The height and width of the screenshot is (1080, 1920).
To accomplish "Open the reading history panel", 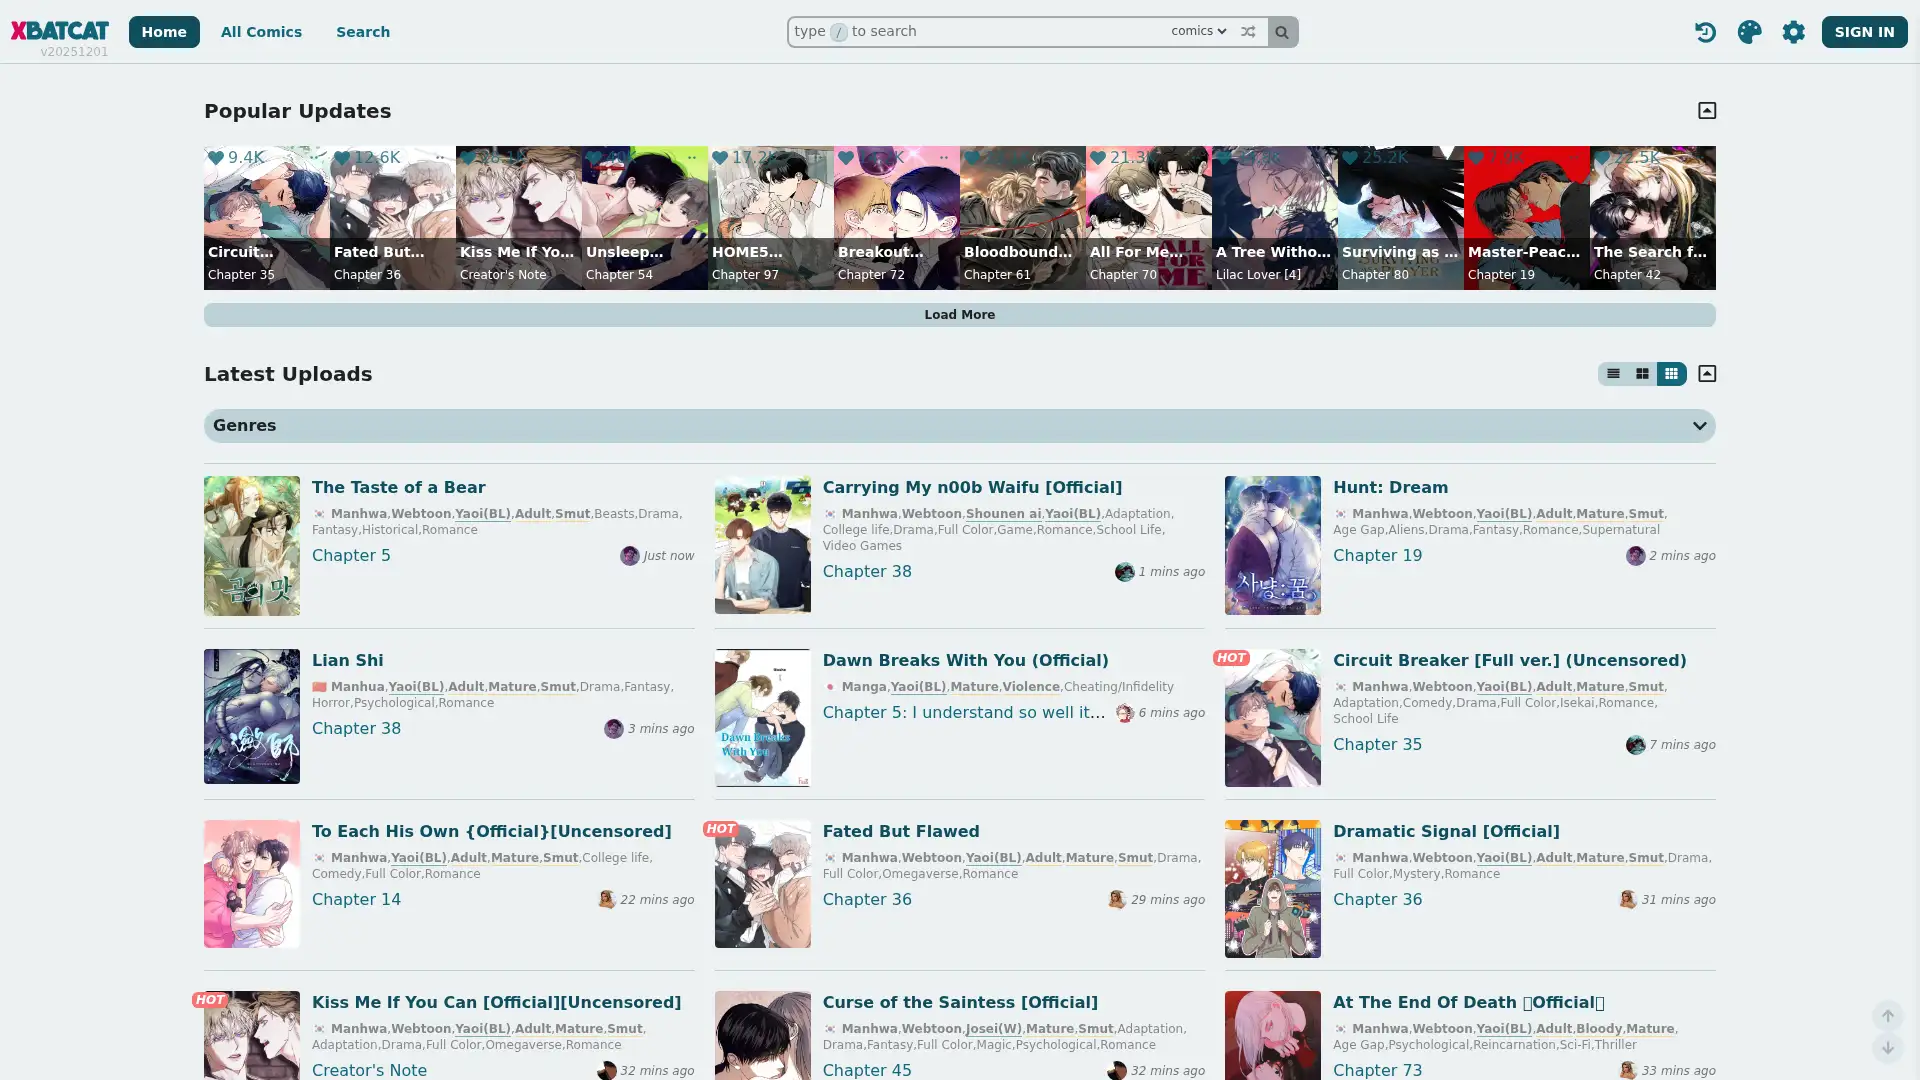I will 1705,31.
